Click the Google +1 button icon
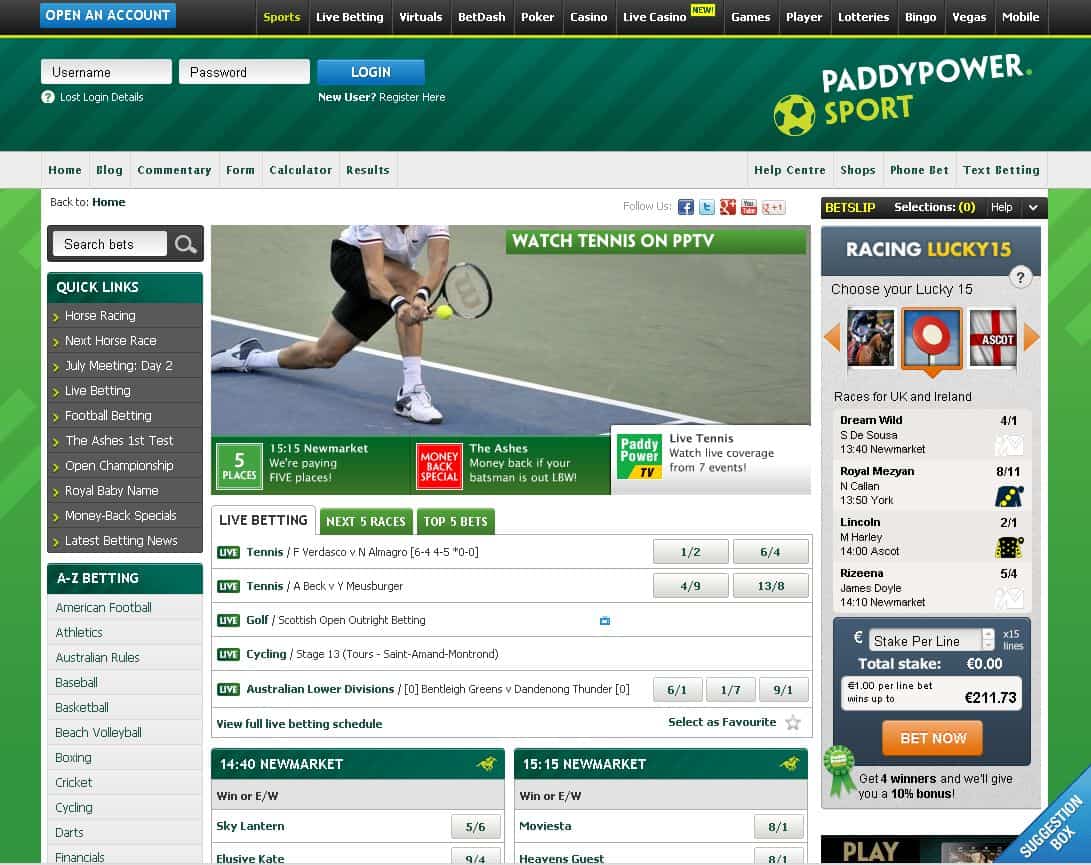Viewport: 1091px width, 865px height. pyautogui.click(x=774, y=207)
